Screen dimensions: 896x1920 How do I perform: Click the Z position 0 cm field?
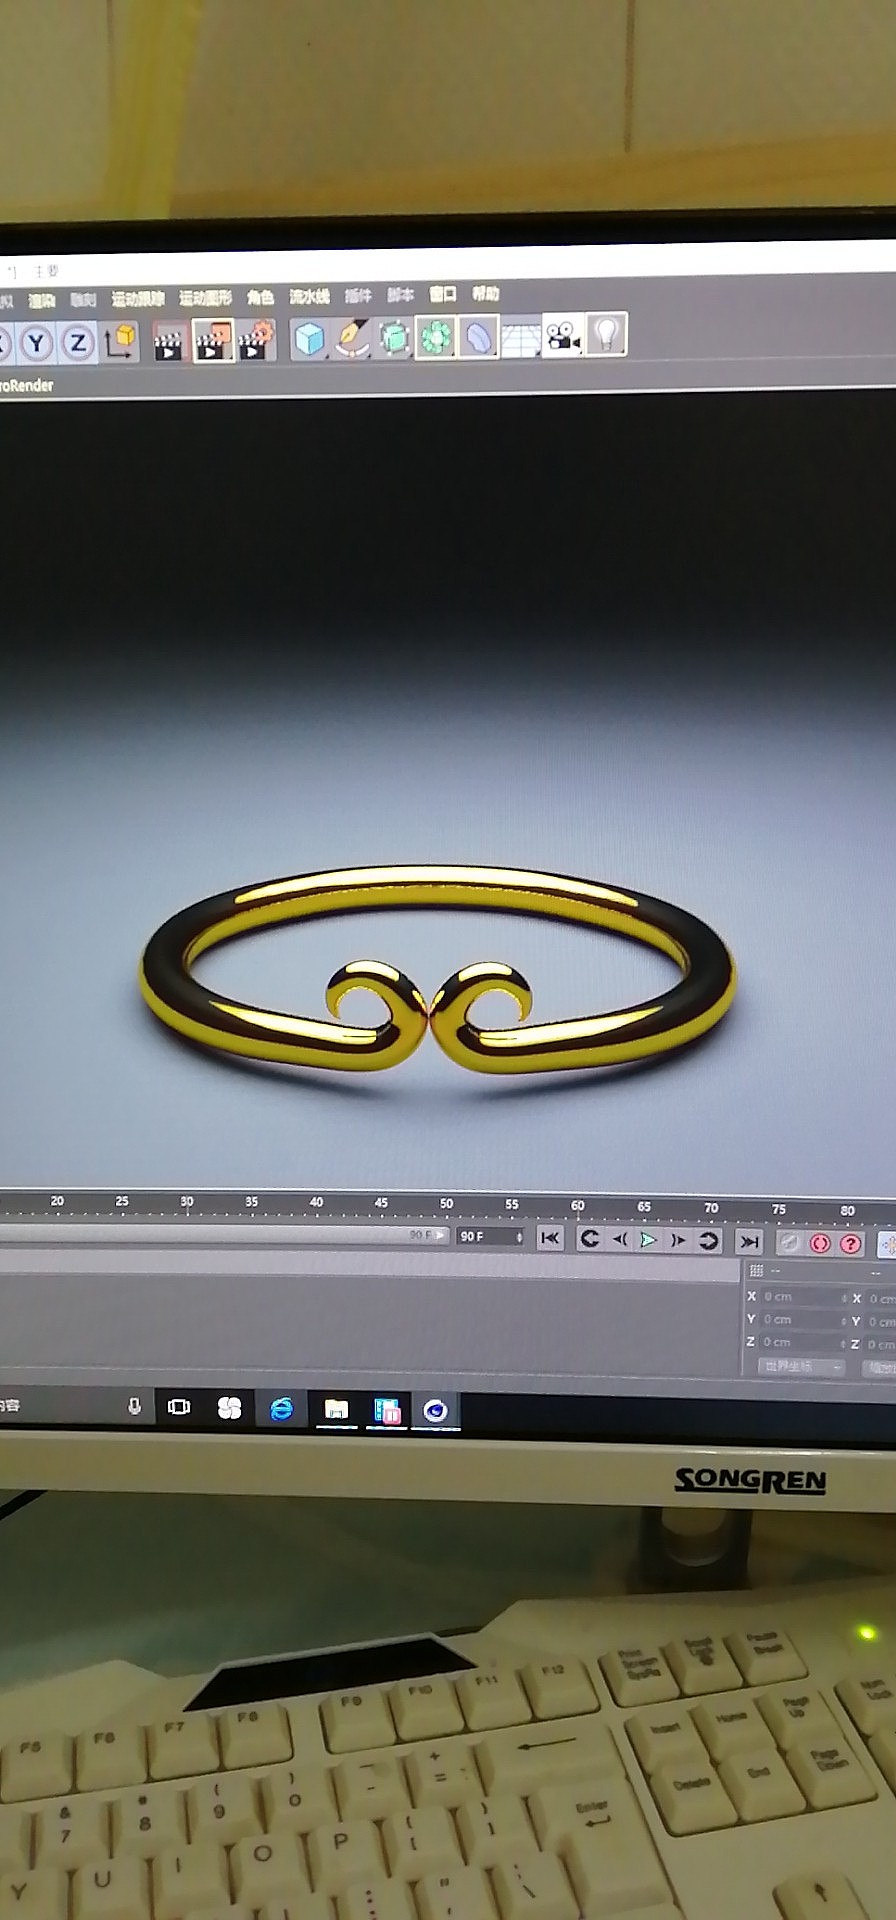(804, 1343)
